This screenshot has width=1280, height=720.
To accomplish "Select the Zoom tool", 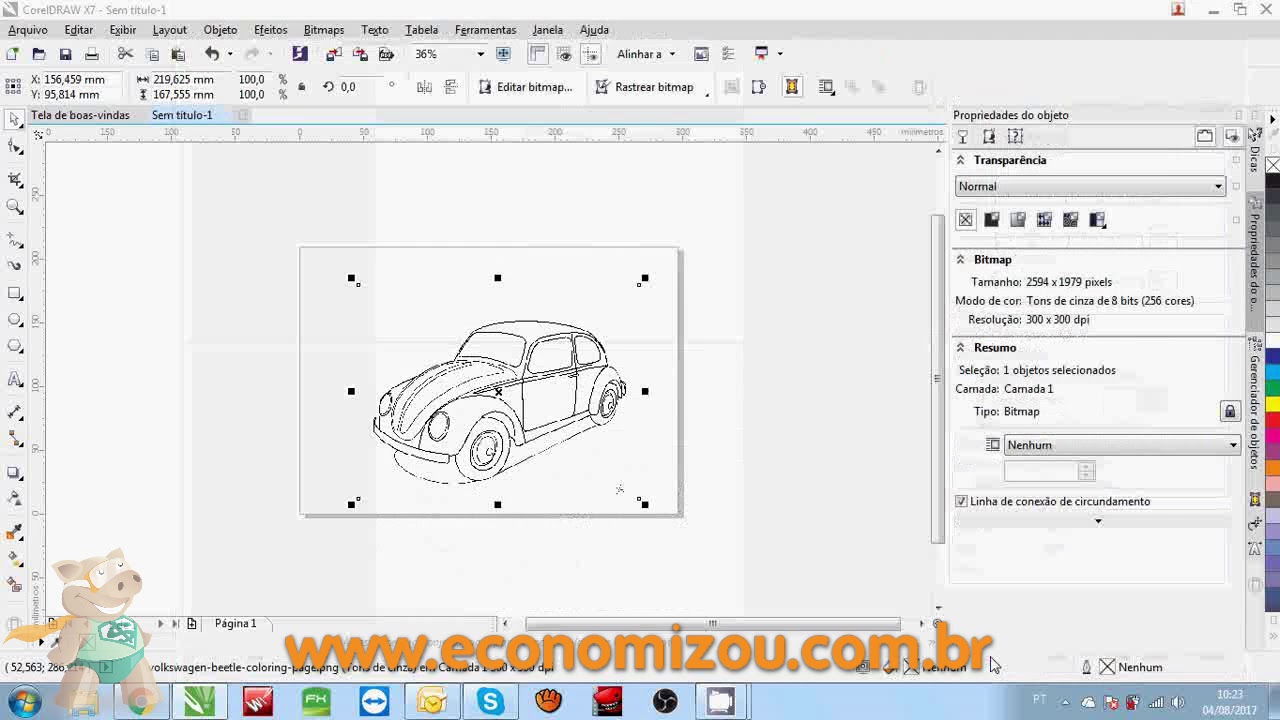I will (x=15, y=207).
